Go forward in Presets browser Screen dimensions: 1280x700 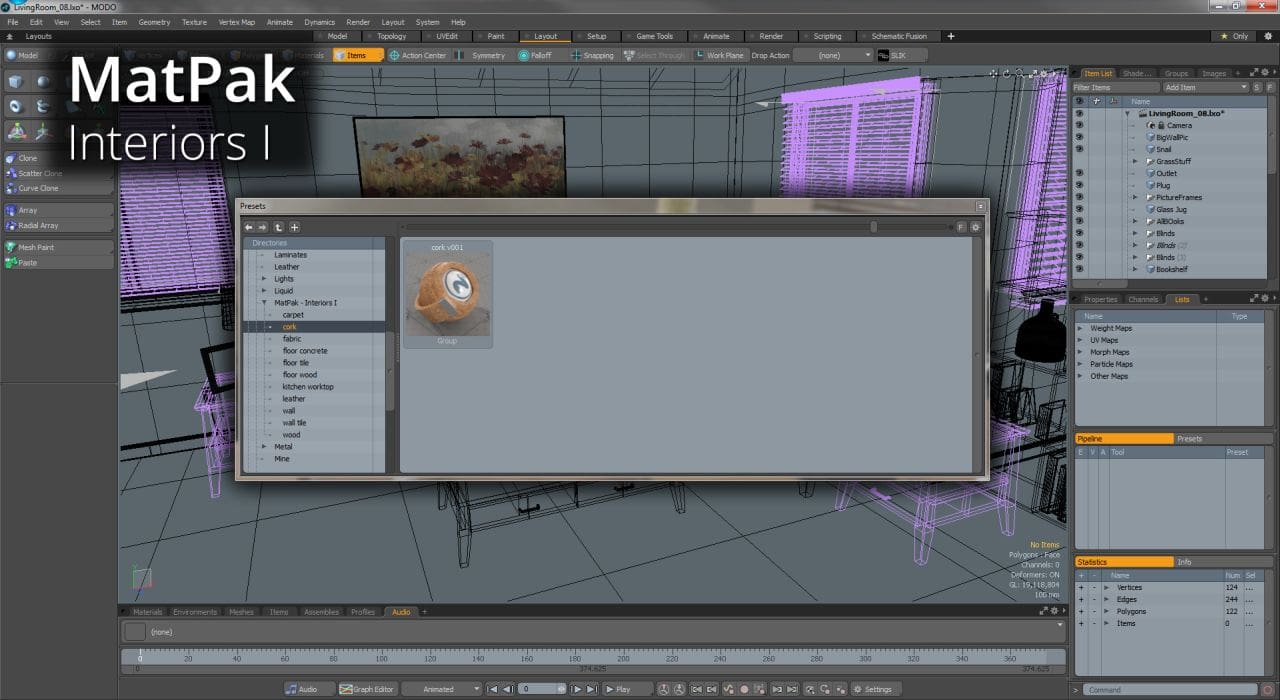(263, 227)
